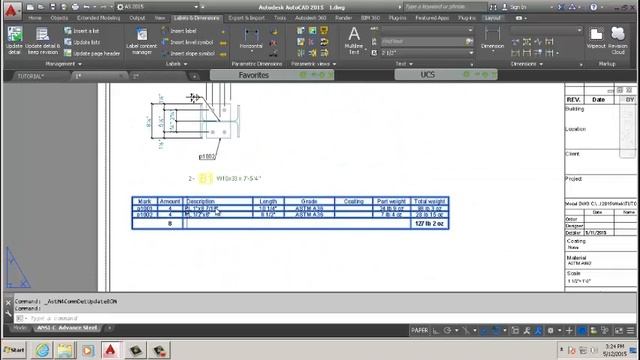Select the Horizontal parametric dimension tool
The image size is (640, 360).
pos(251,40)
